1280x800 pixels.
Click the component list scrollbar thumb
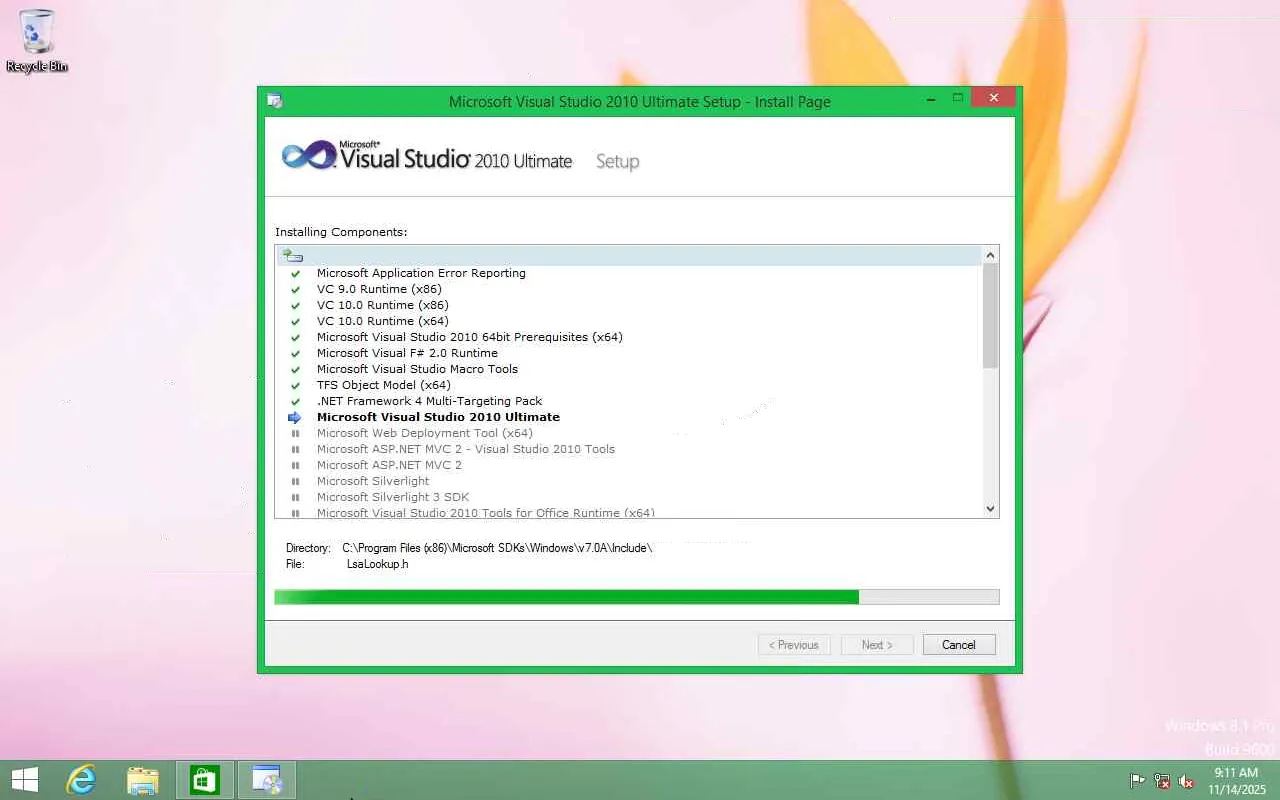coord(991,316)
